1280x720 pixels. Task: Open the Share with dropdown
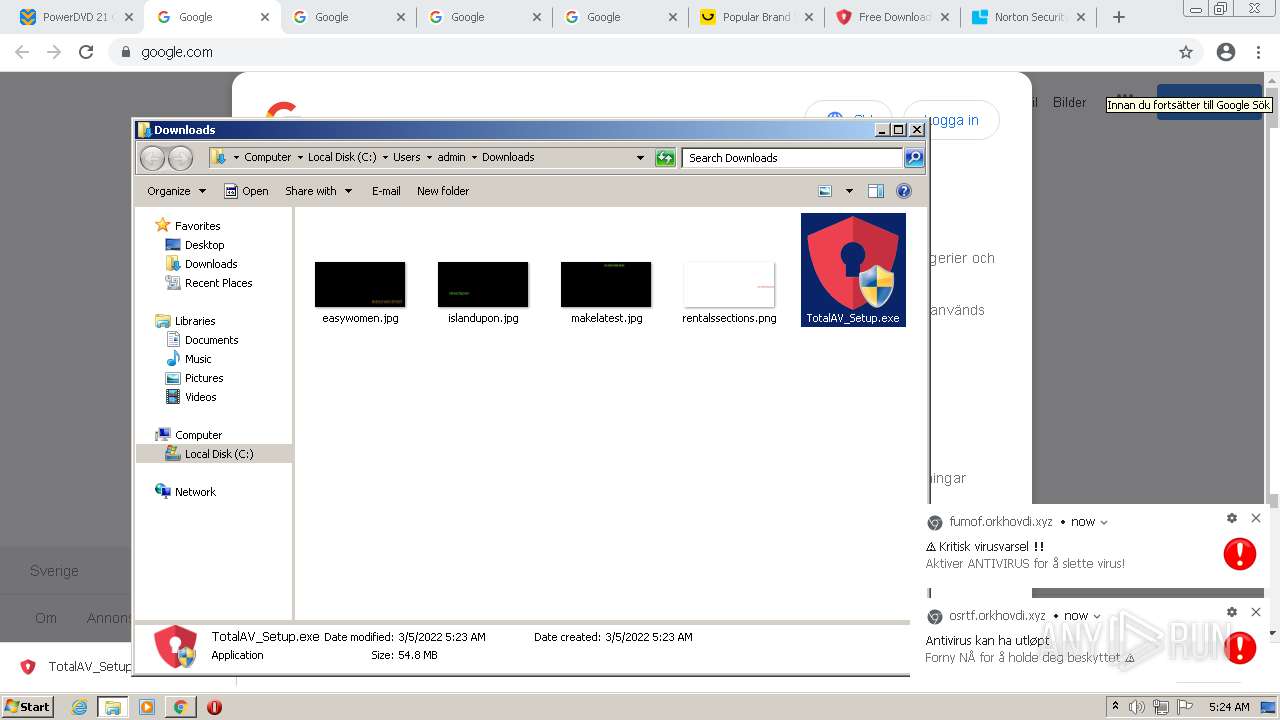pyautogui.click(x=318, y=191)
